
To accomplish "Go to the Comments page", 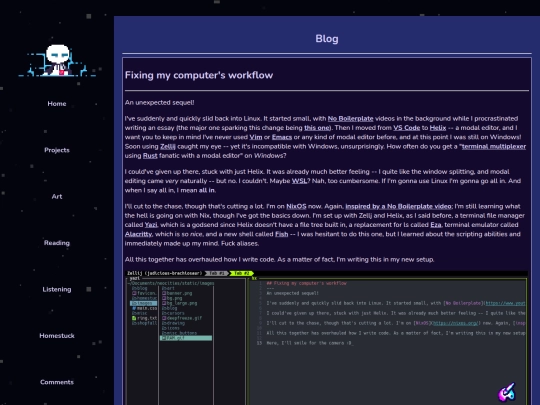I will 57,382.
